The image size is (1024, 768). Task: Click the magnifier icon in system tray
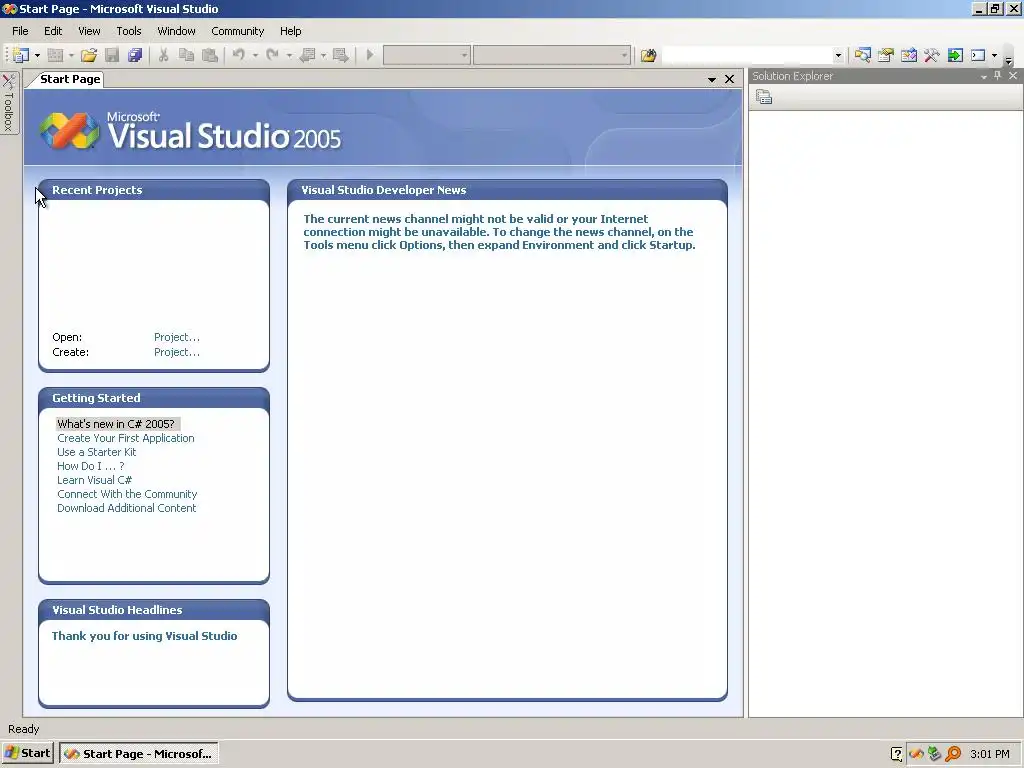(953, 754)
